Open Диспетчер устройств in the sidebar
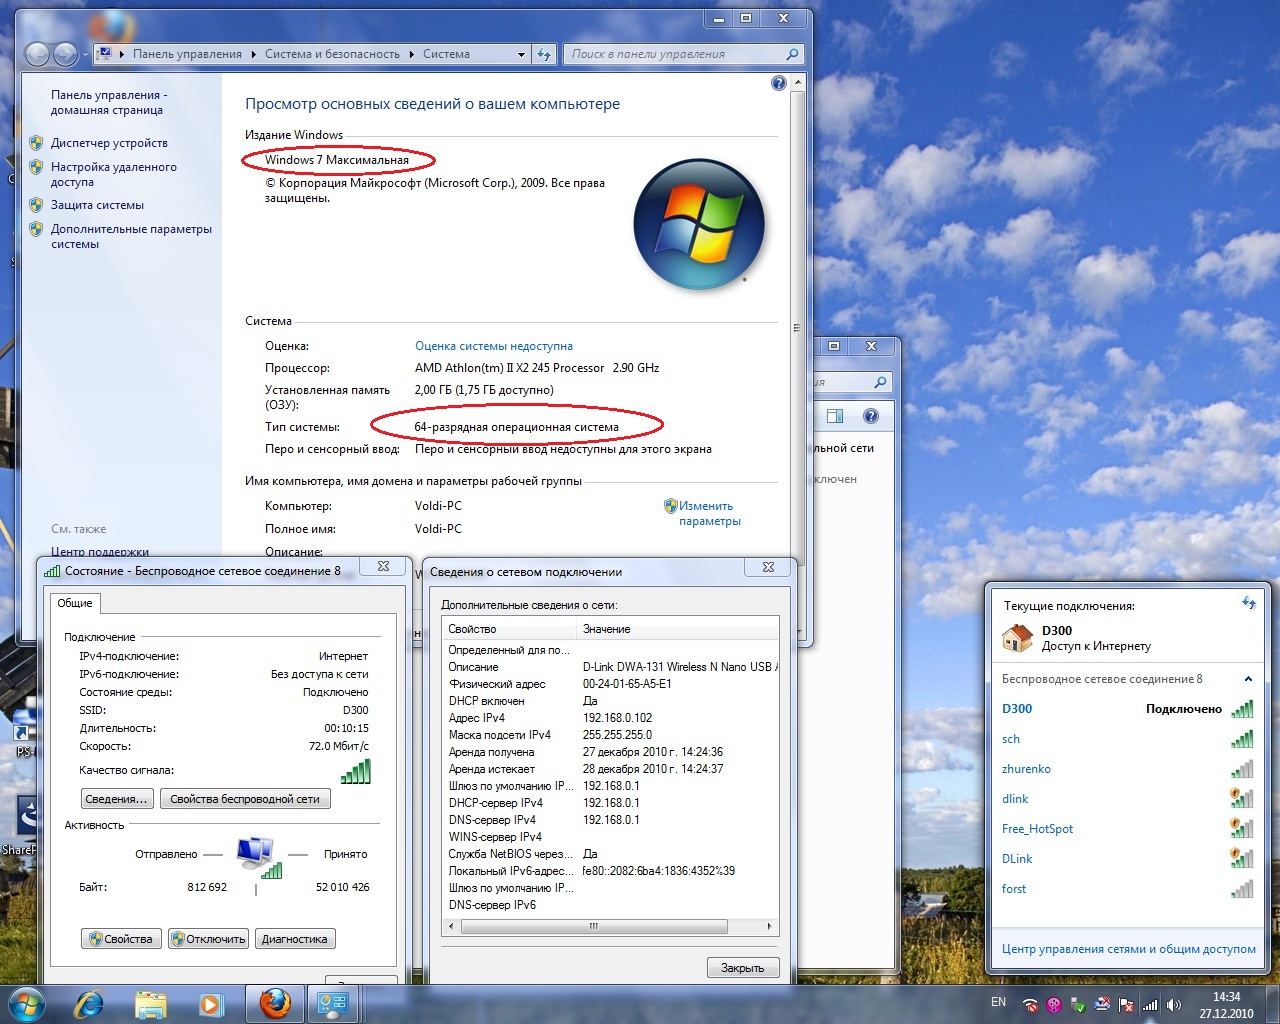The height and width of the screenshot is (1024, 1280). coord(109,143)
